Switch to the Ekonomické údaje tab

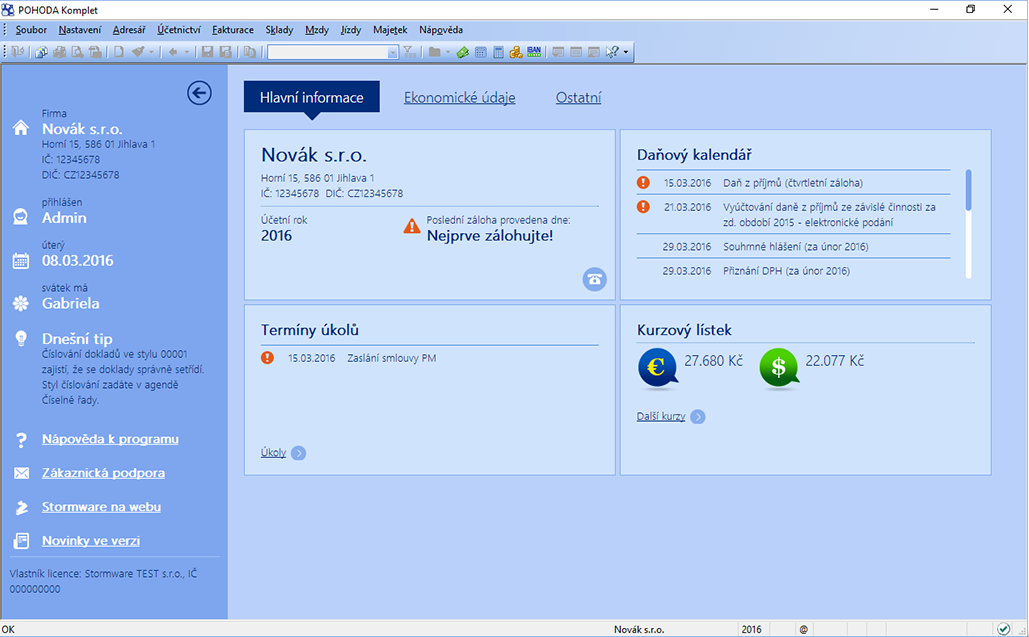click(459, 98)
